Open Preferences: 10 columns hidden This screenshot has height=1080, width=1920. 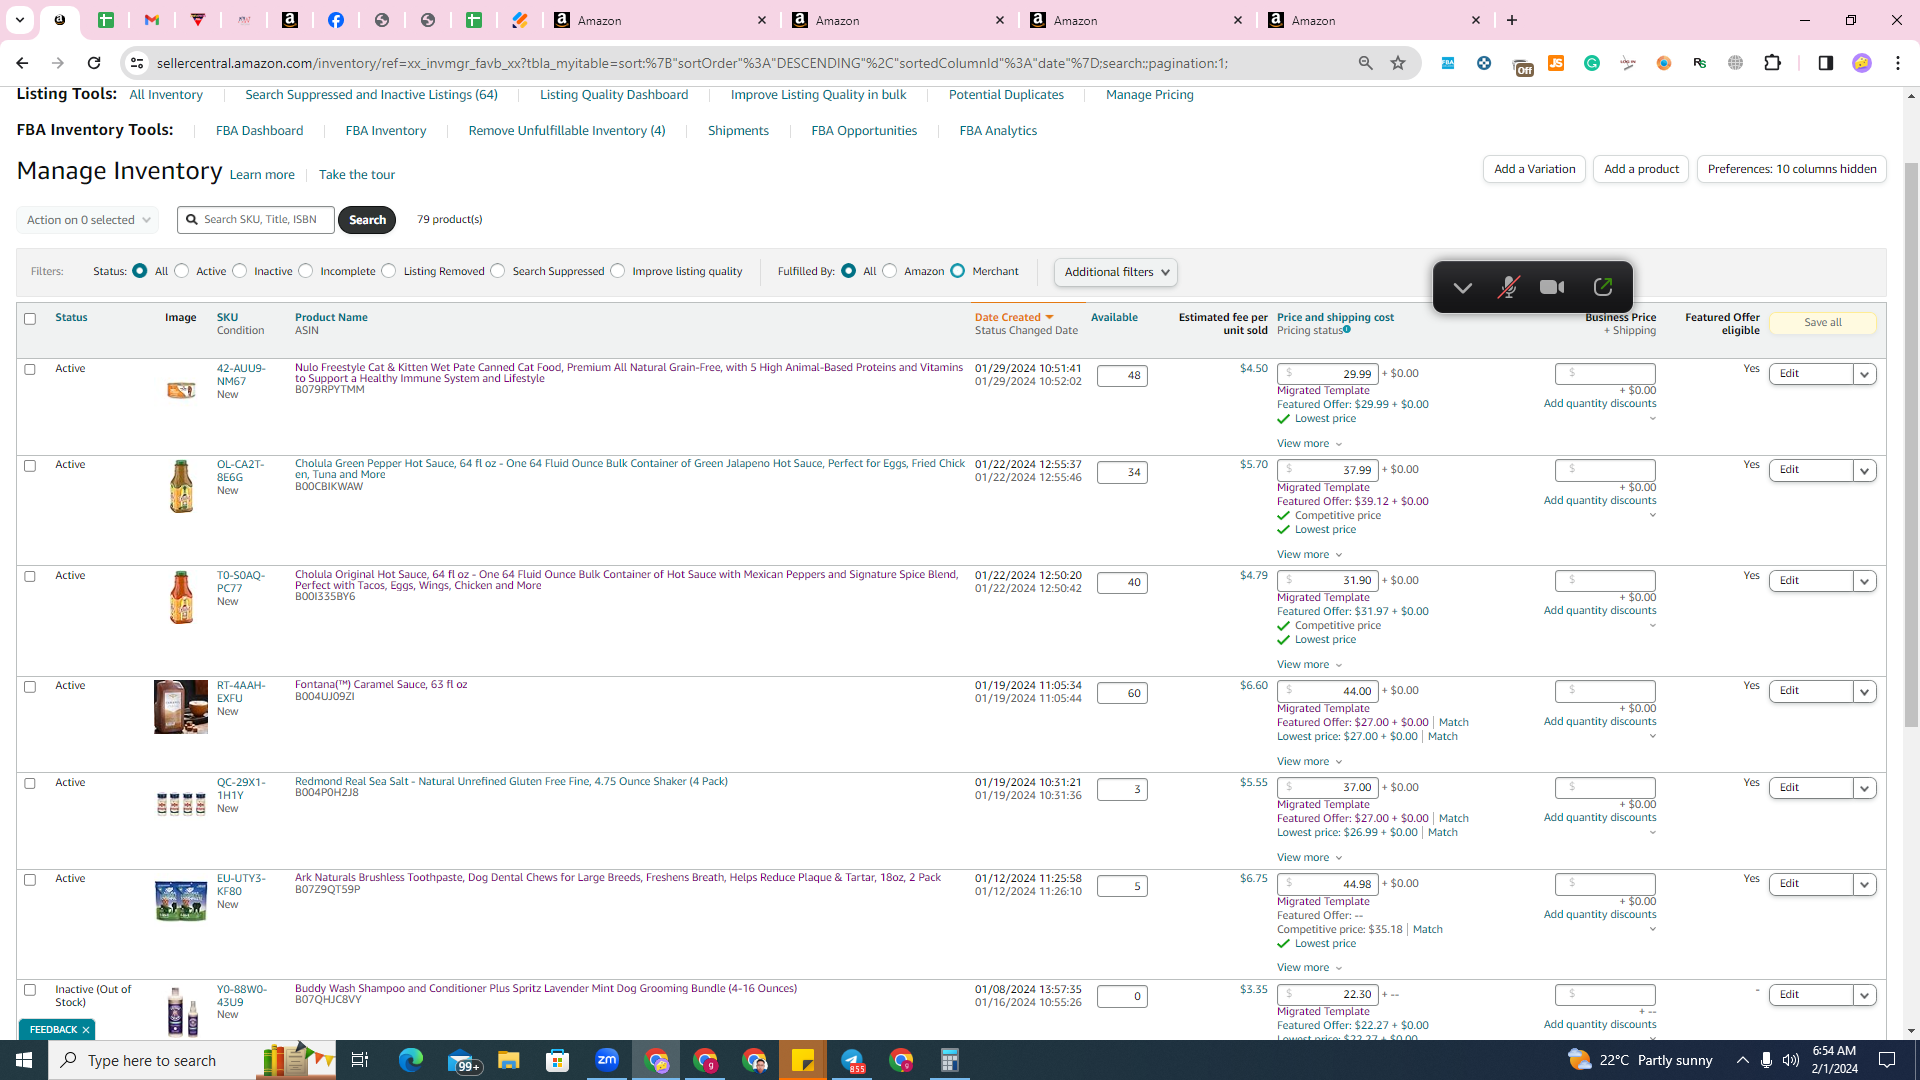tap(1792, 169)
